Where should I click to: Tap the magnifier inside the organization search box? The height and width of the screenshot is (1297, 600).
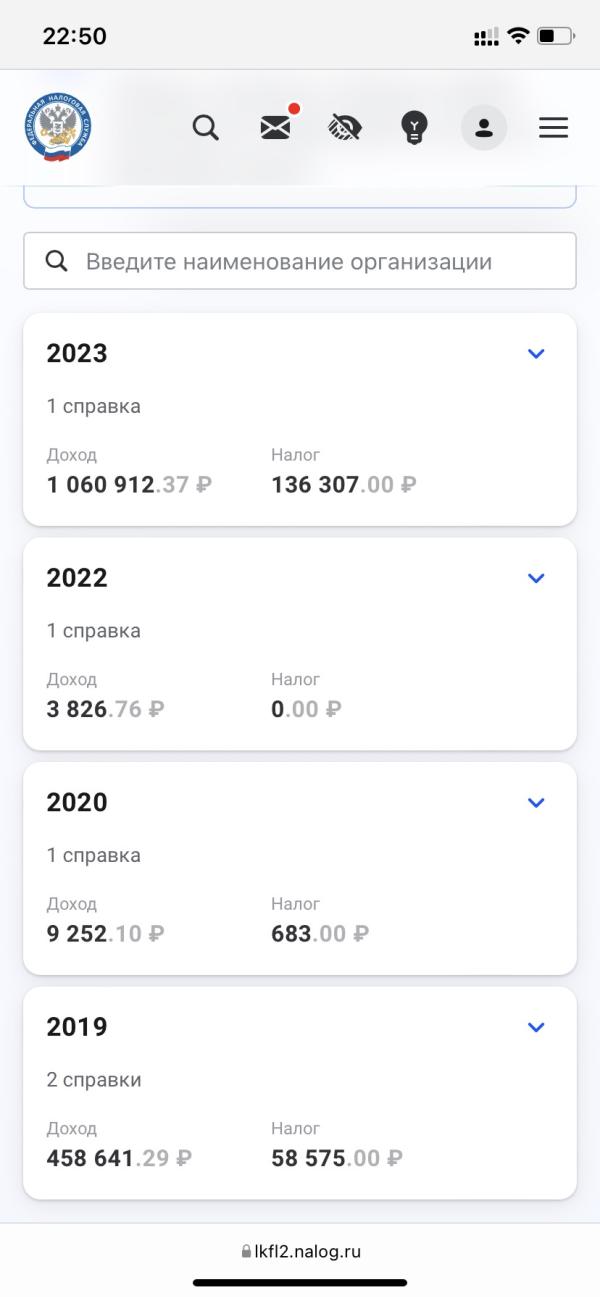(x=57, y=261)
